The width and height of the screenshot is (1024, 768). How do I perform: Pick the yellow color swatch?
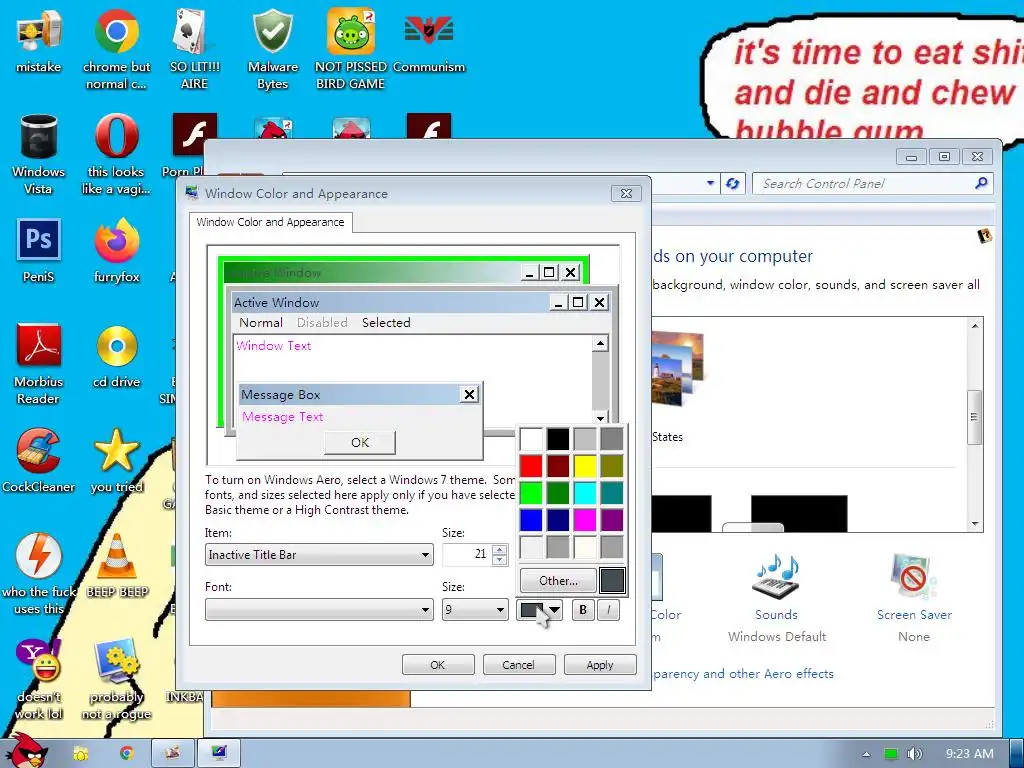coord(584,466)
